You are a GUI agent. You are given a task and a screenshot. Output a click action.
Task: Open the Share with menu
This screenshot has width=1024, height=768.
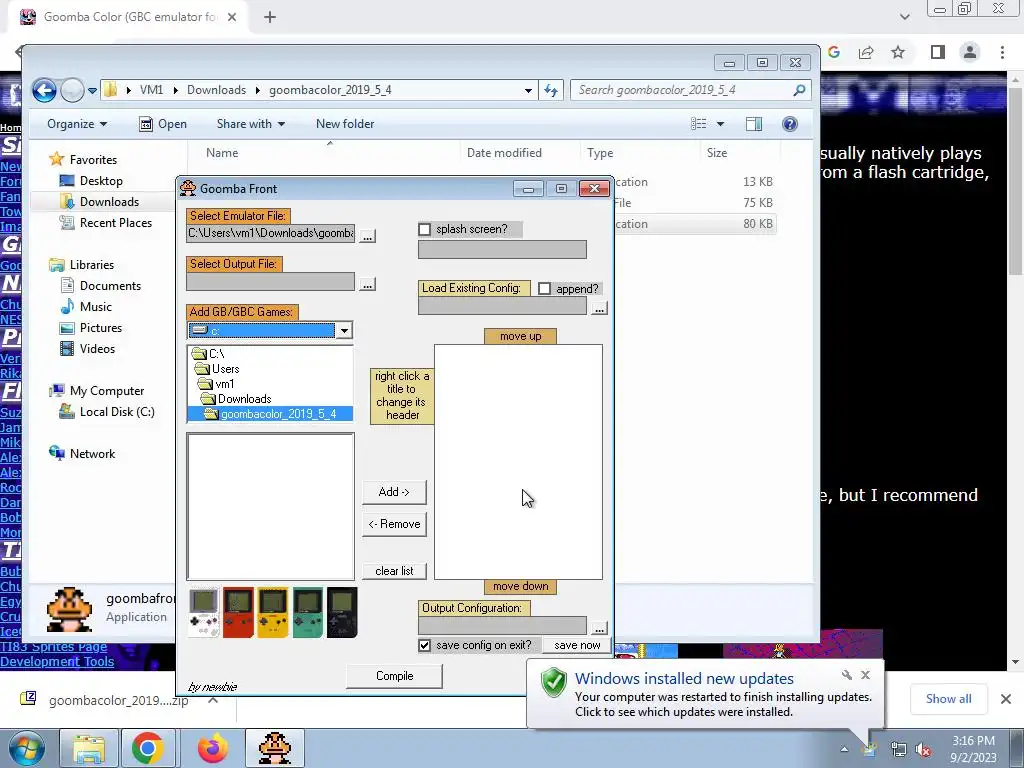tap(251, 124)
